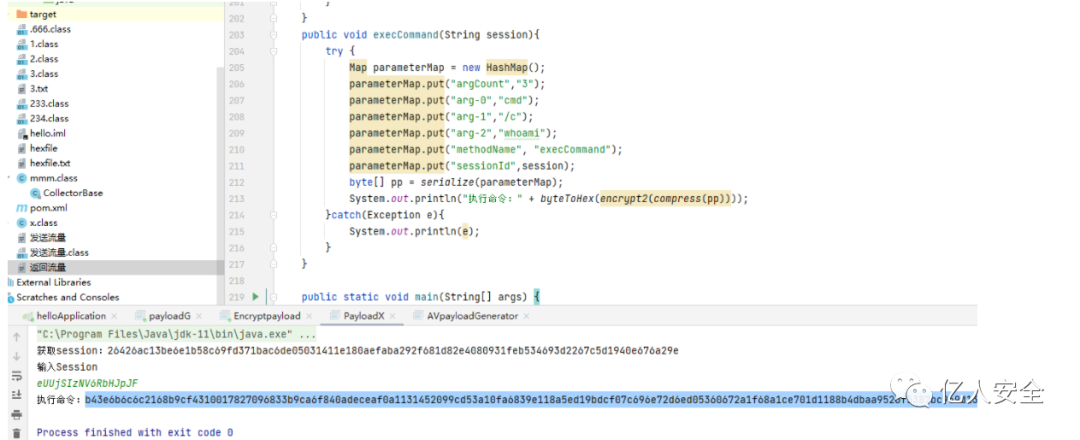This screenshot has height=440, width=1080.
Task: Select 2.class in the project tree
Action: [x=44, y=59]
